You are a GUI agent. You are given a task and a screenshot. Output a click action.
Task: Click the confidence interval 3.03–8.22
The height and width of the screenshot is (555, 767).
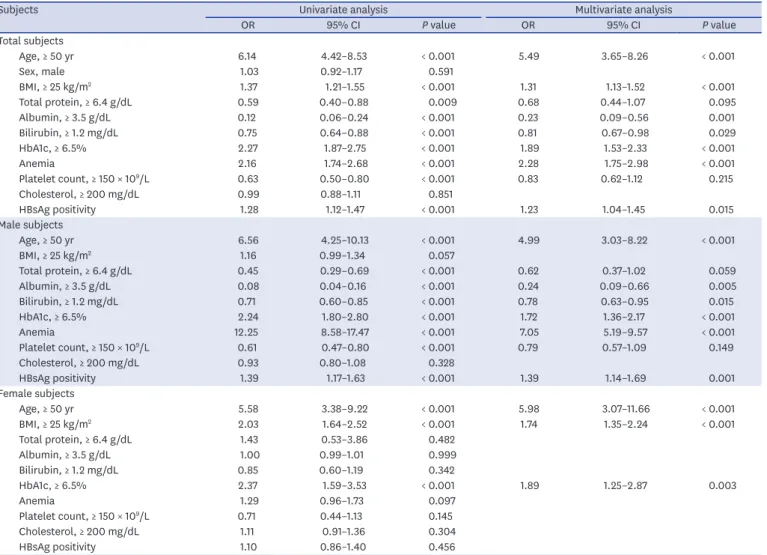click(625, 240)
